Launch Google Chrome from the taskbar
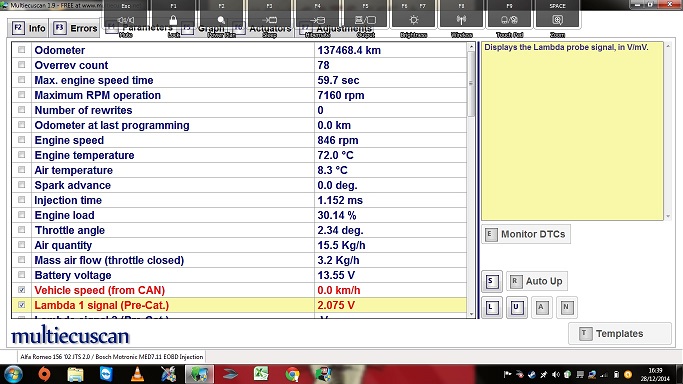The width and height of the screenshot is (683, 384). (292, 374)
